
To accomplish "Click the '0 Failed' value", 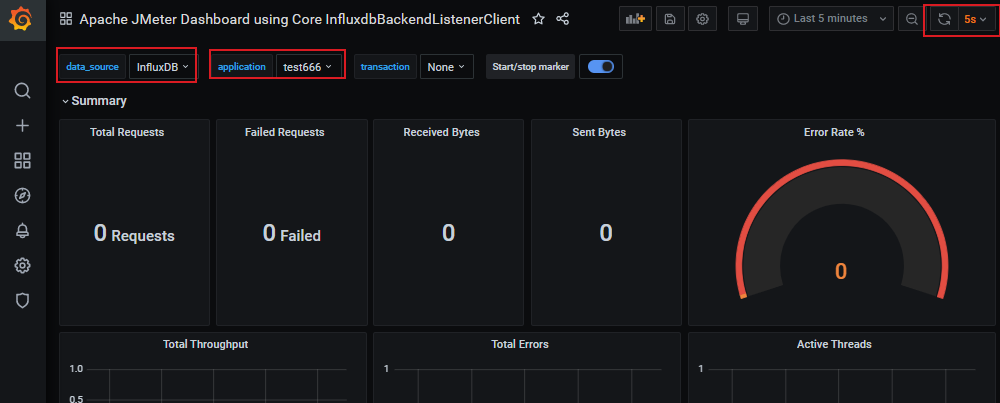I will point(291,233).
